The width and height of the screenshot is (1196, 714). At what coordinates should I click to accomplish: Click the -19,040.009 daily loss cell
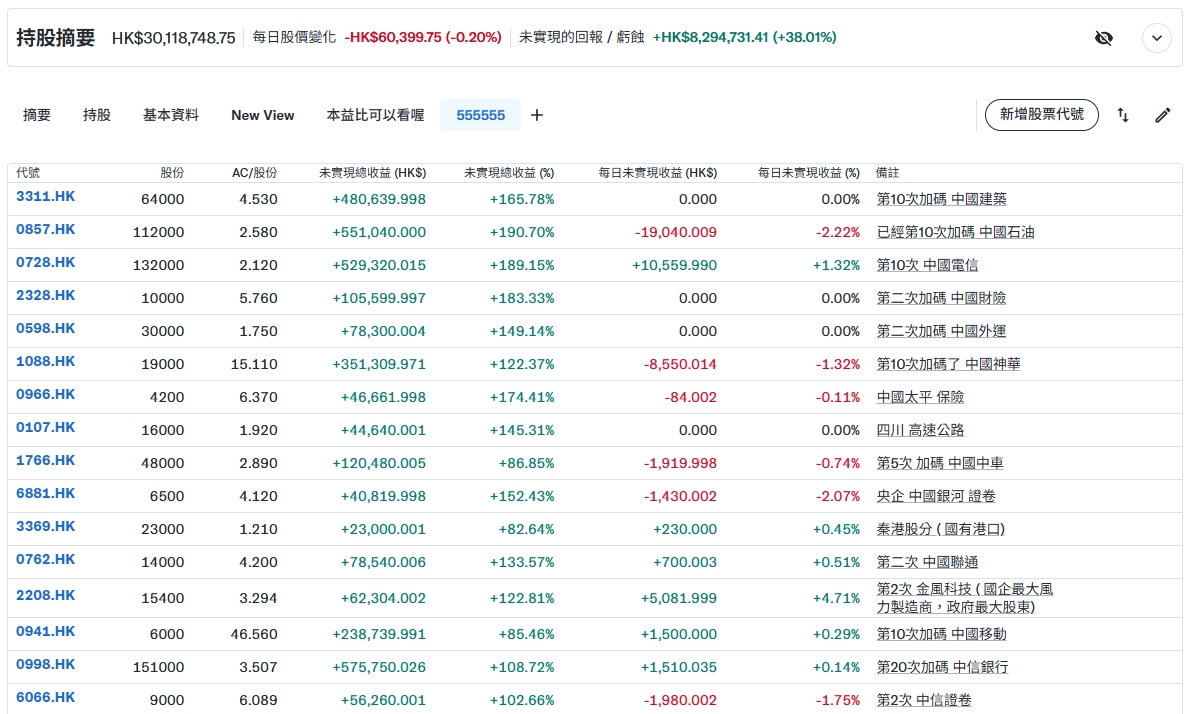[x=676, y=232]
